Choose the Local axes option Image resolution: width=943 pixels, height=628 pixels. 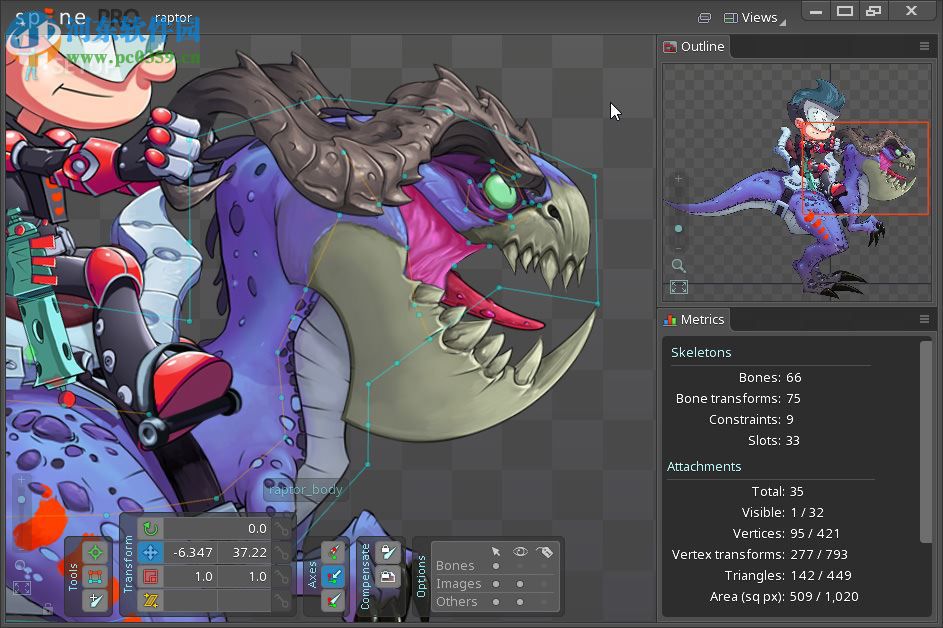(334, 552)
